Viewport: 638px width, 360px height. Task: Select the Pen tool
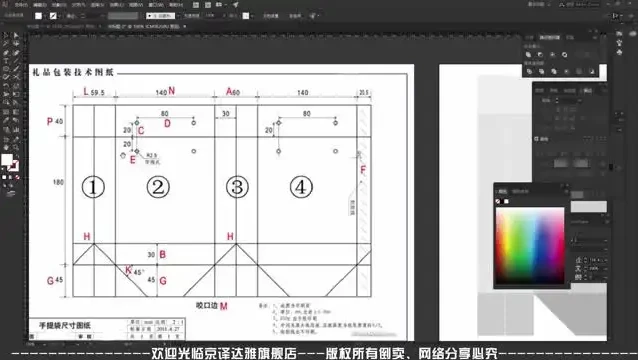coord(6,52)
